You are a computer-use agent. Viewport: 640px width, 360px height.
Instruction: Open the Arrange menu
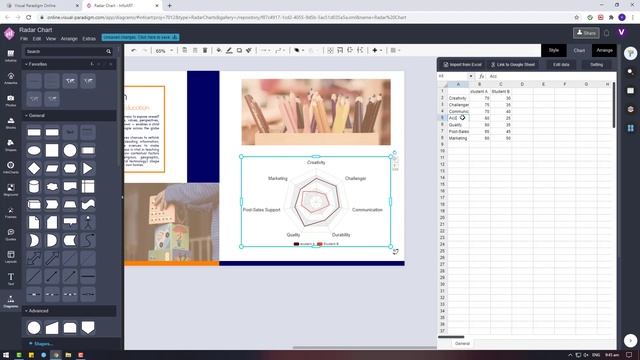(69, 38)
